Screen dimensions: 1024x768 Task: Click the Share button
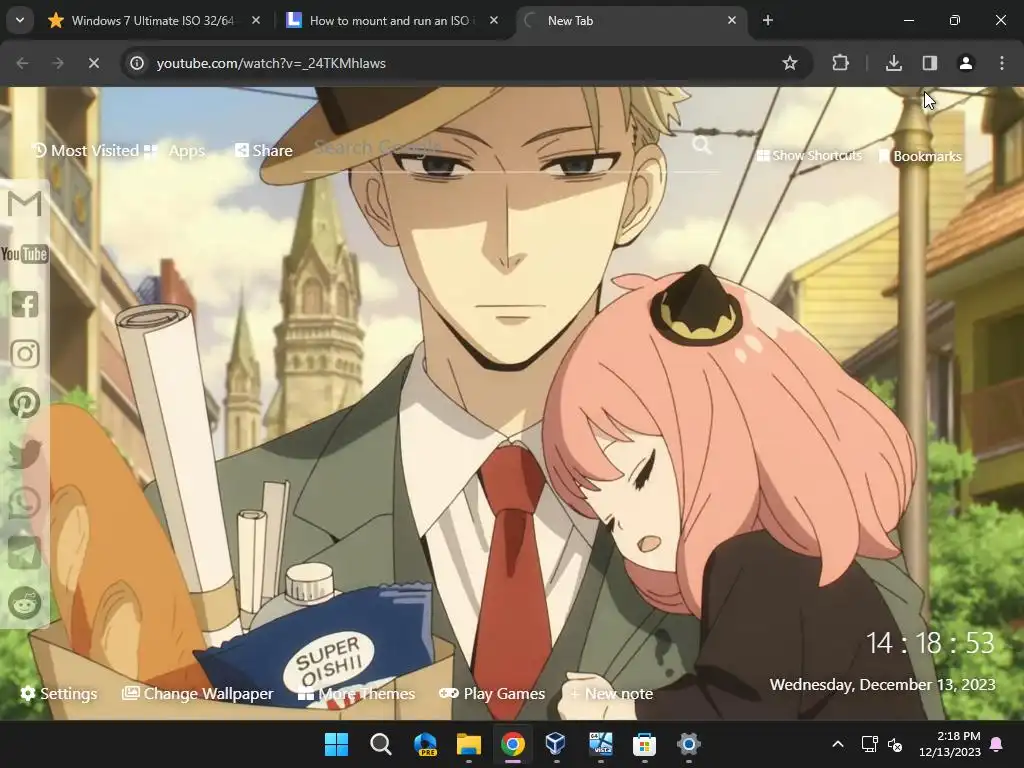[x=264, y=150]
